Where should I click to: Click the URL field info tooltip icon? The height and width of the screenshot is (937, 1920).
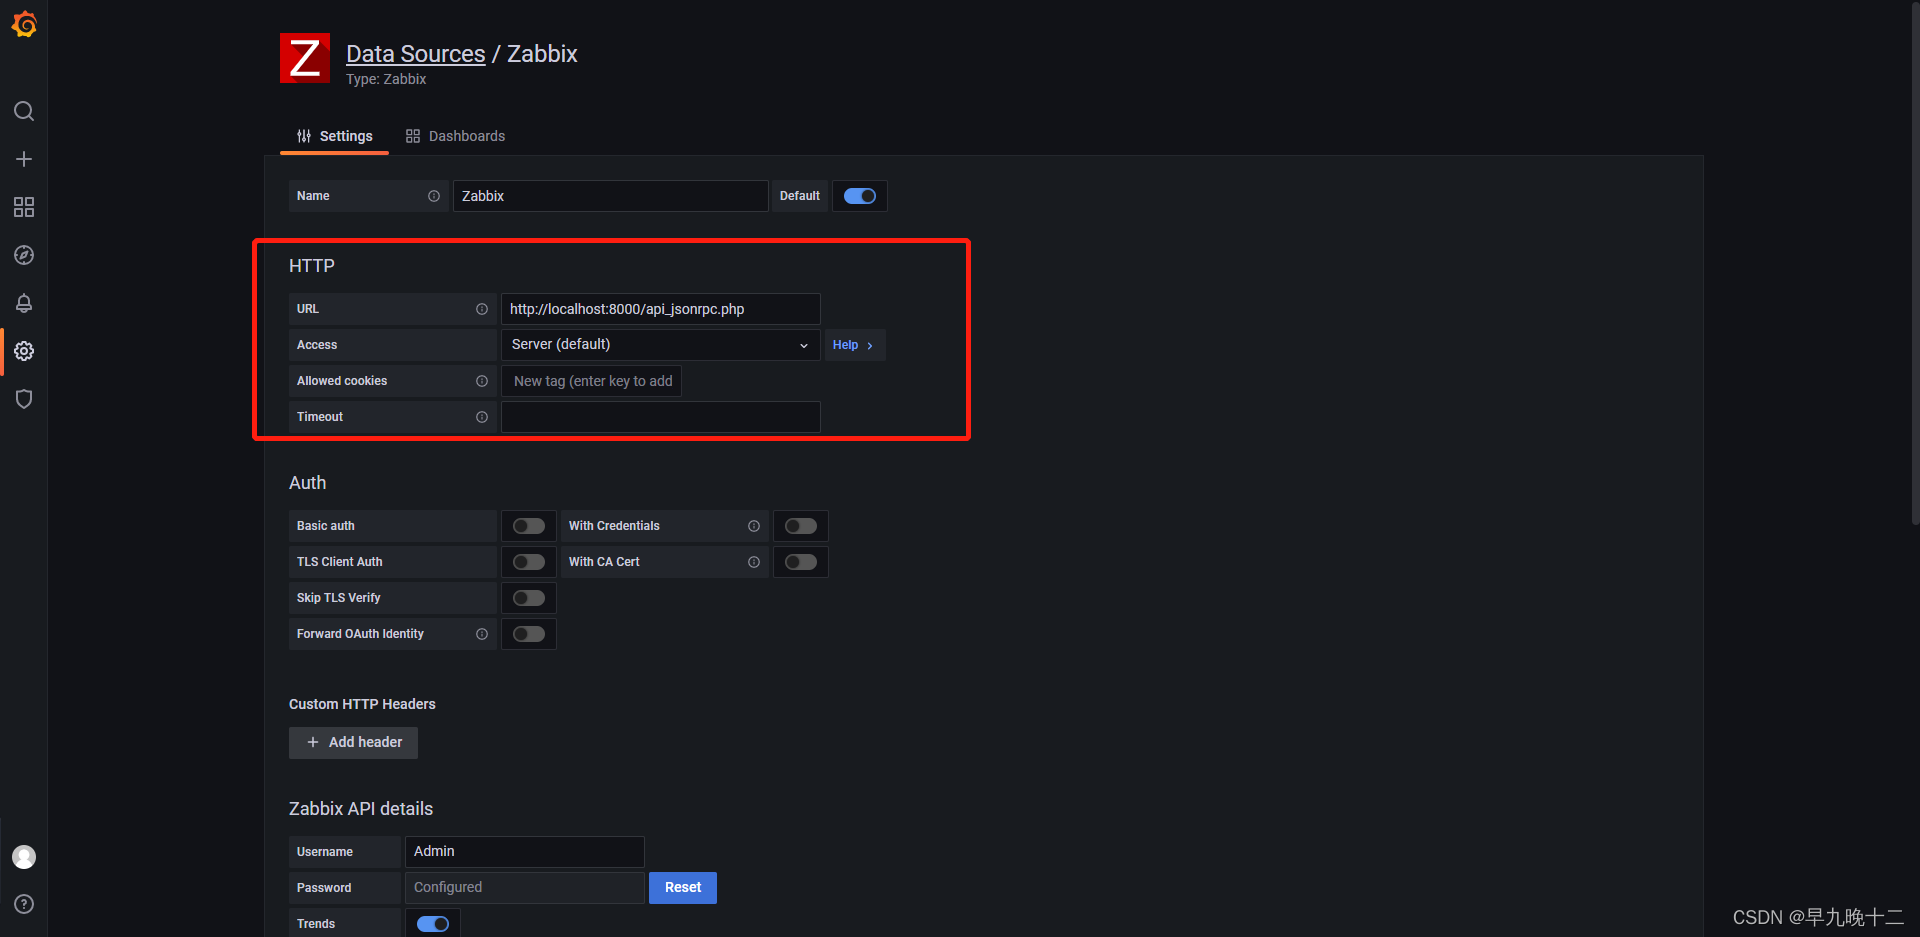pyautogui.click(x=483, y=309)
